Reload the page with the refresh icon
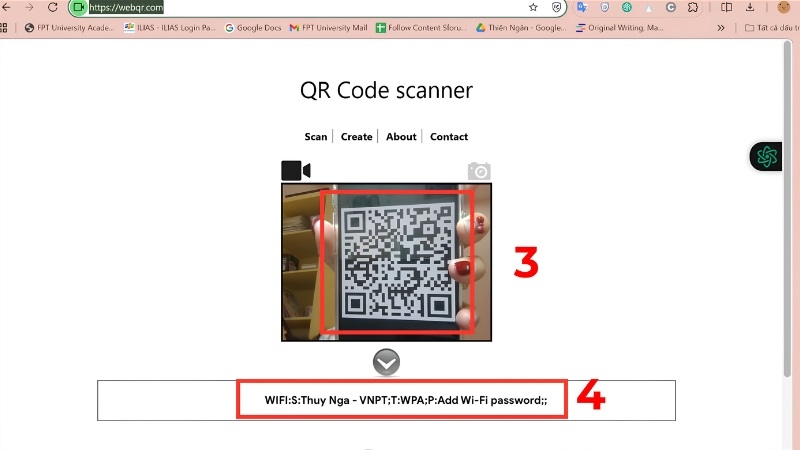This screenshot has width=800, height=450. click(53, 7)
